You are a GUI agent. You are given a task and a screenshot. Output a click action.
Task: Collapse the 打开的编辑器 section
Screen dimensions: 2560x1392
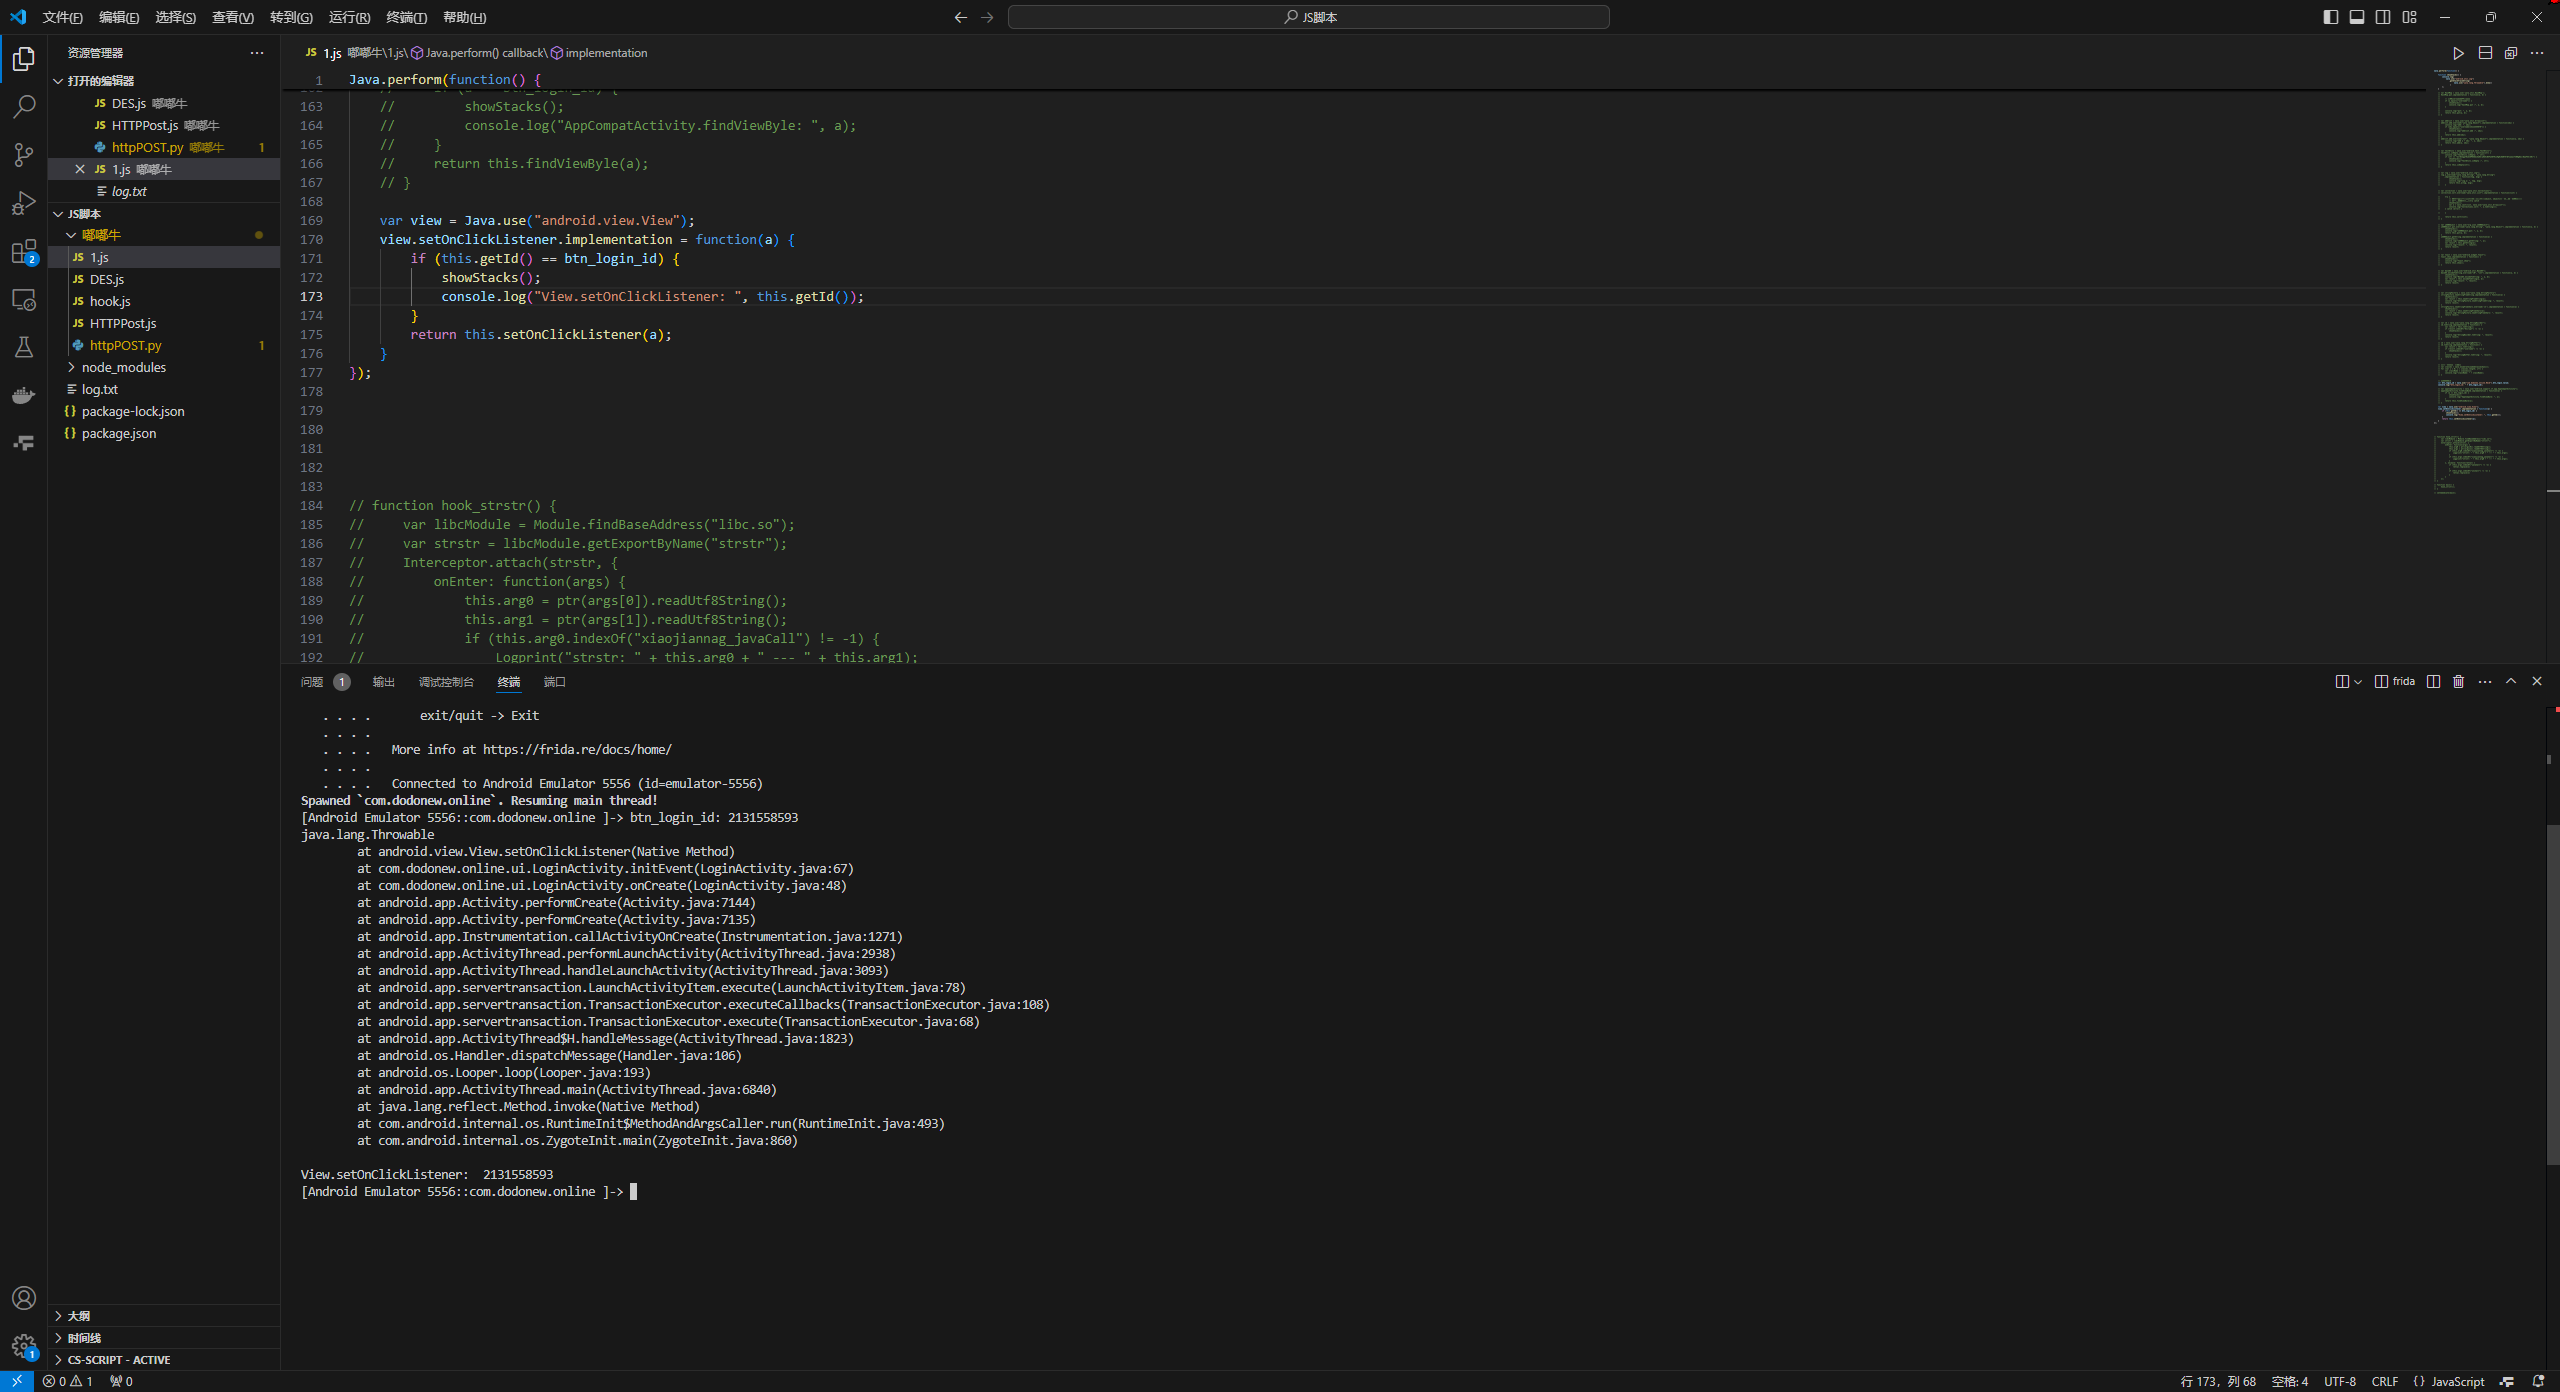pyautogui.click(x=100, y=81)
